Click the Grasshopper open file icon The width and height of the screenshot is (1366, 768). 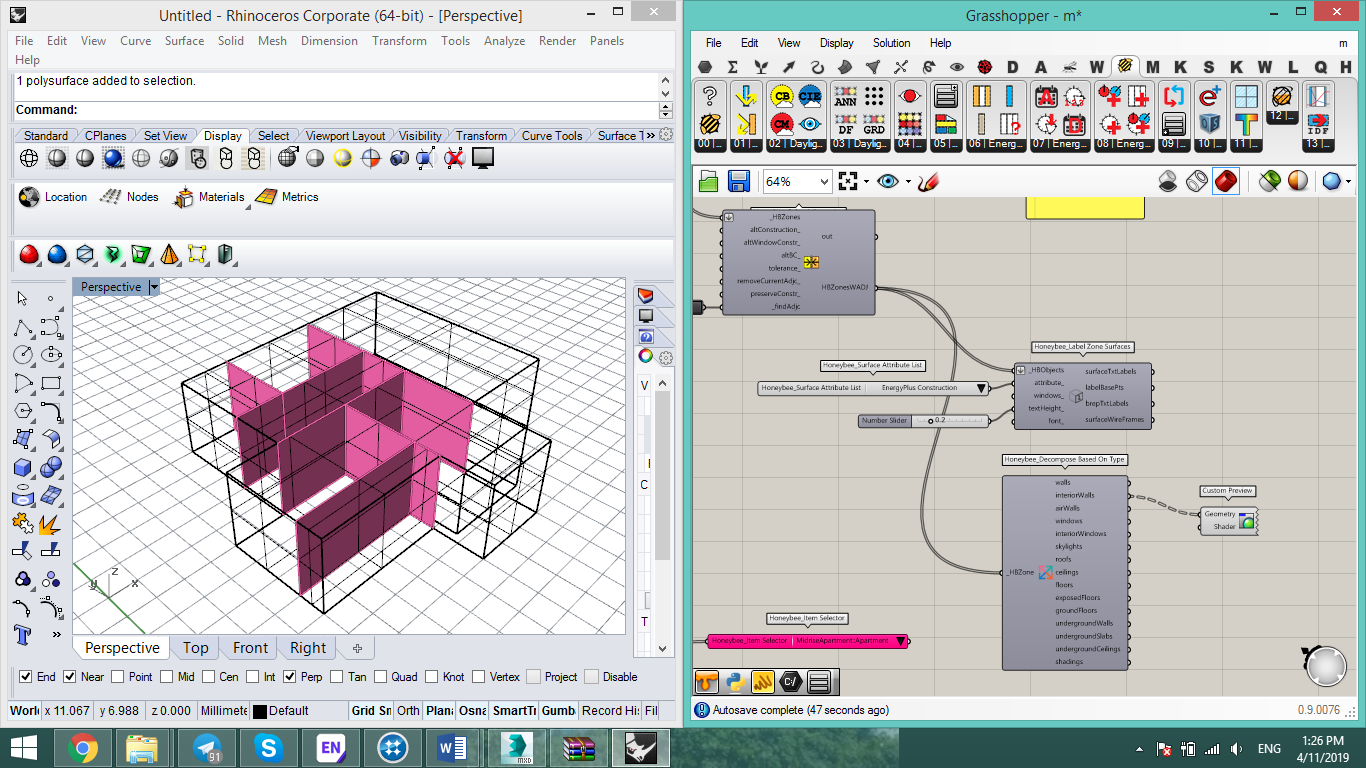pos(709,181)
